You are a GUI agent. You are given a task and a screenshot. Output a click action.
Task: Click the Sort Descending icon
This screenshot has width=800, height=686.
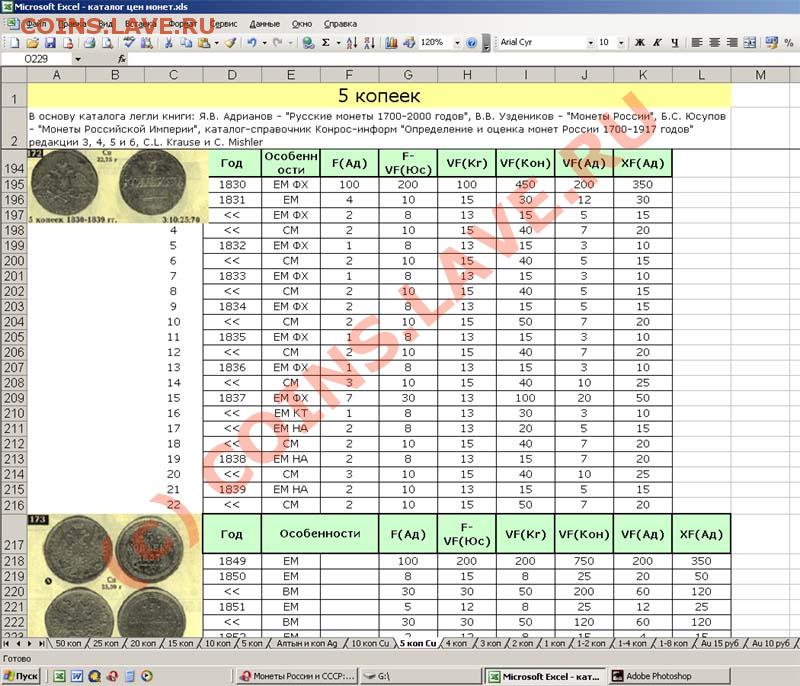point(370,43)
